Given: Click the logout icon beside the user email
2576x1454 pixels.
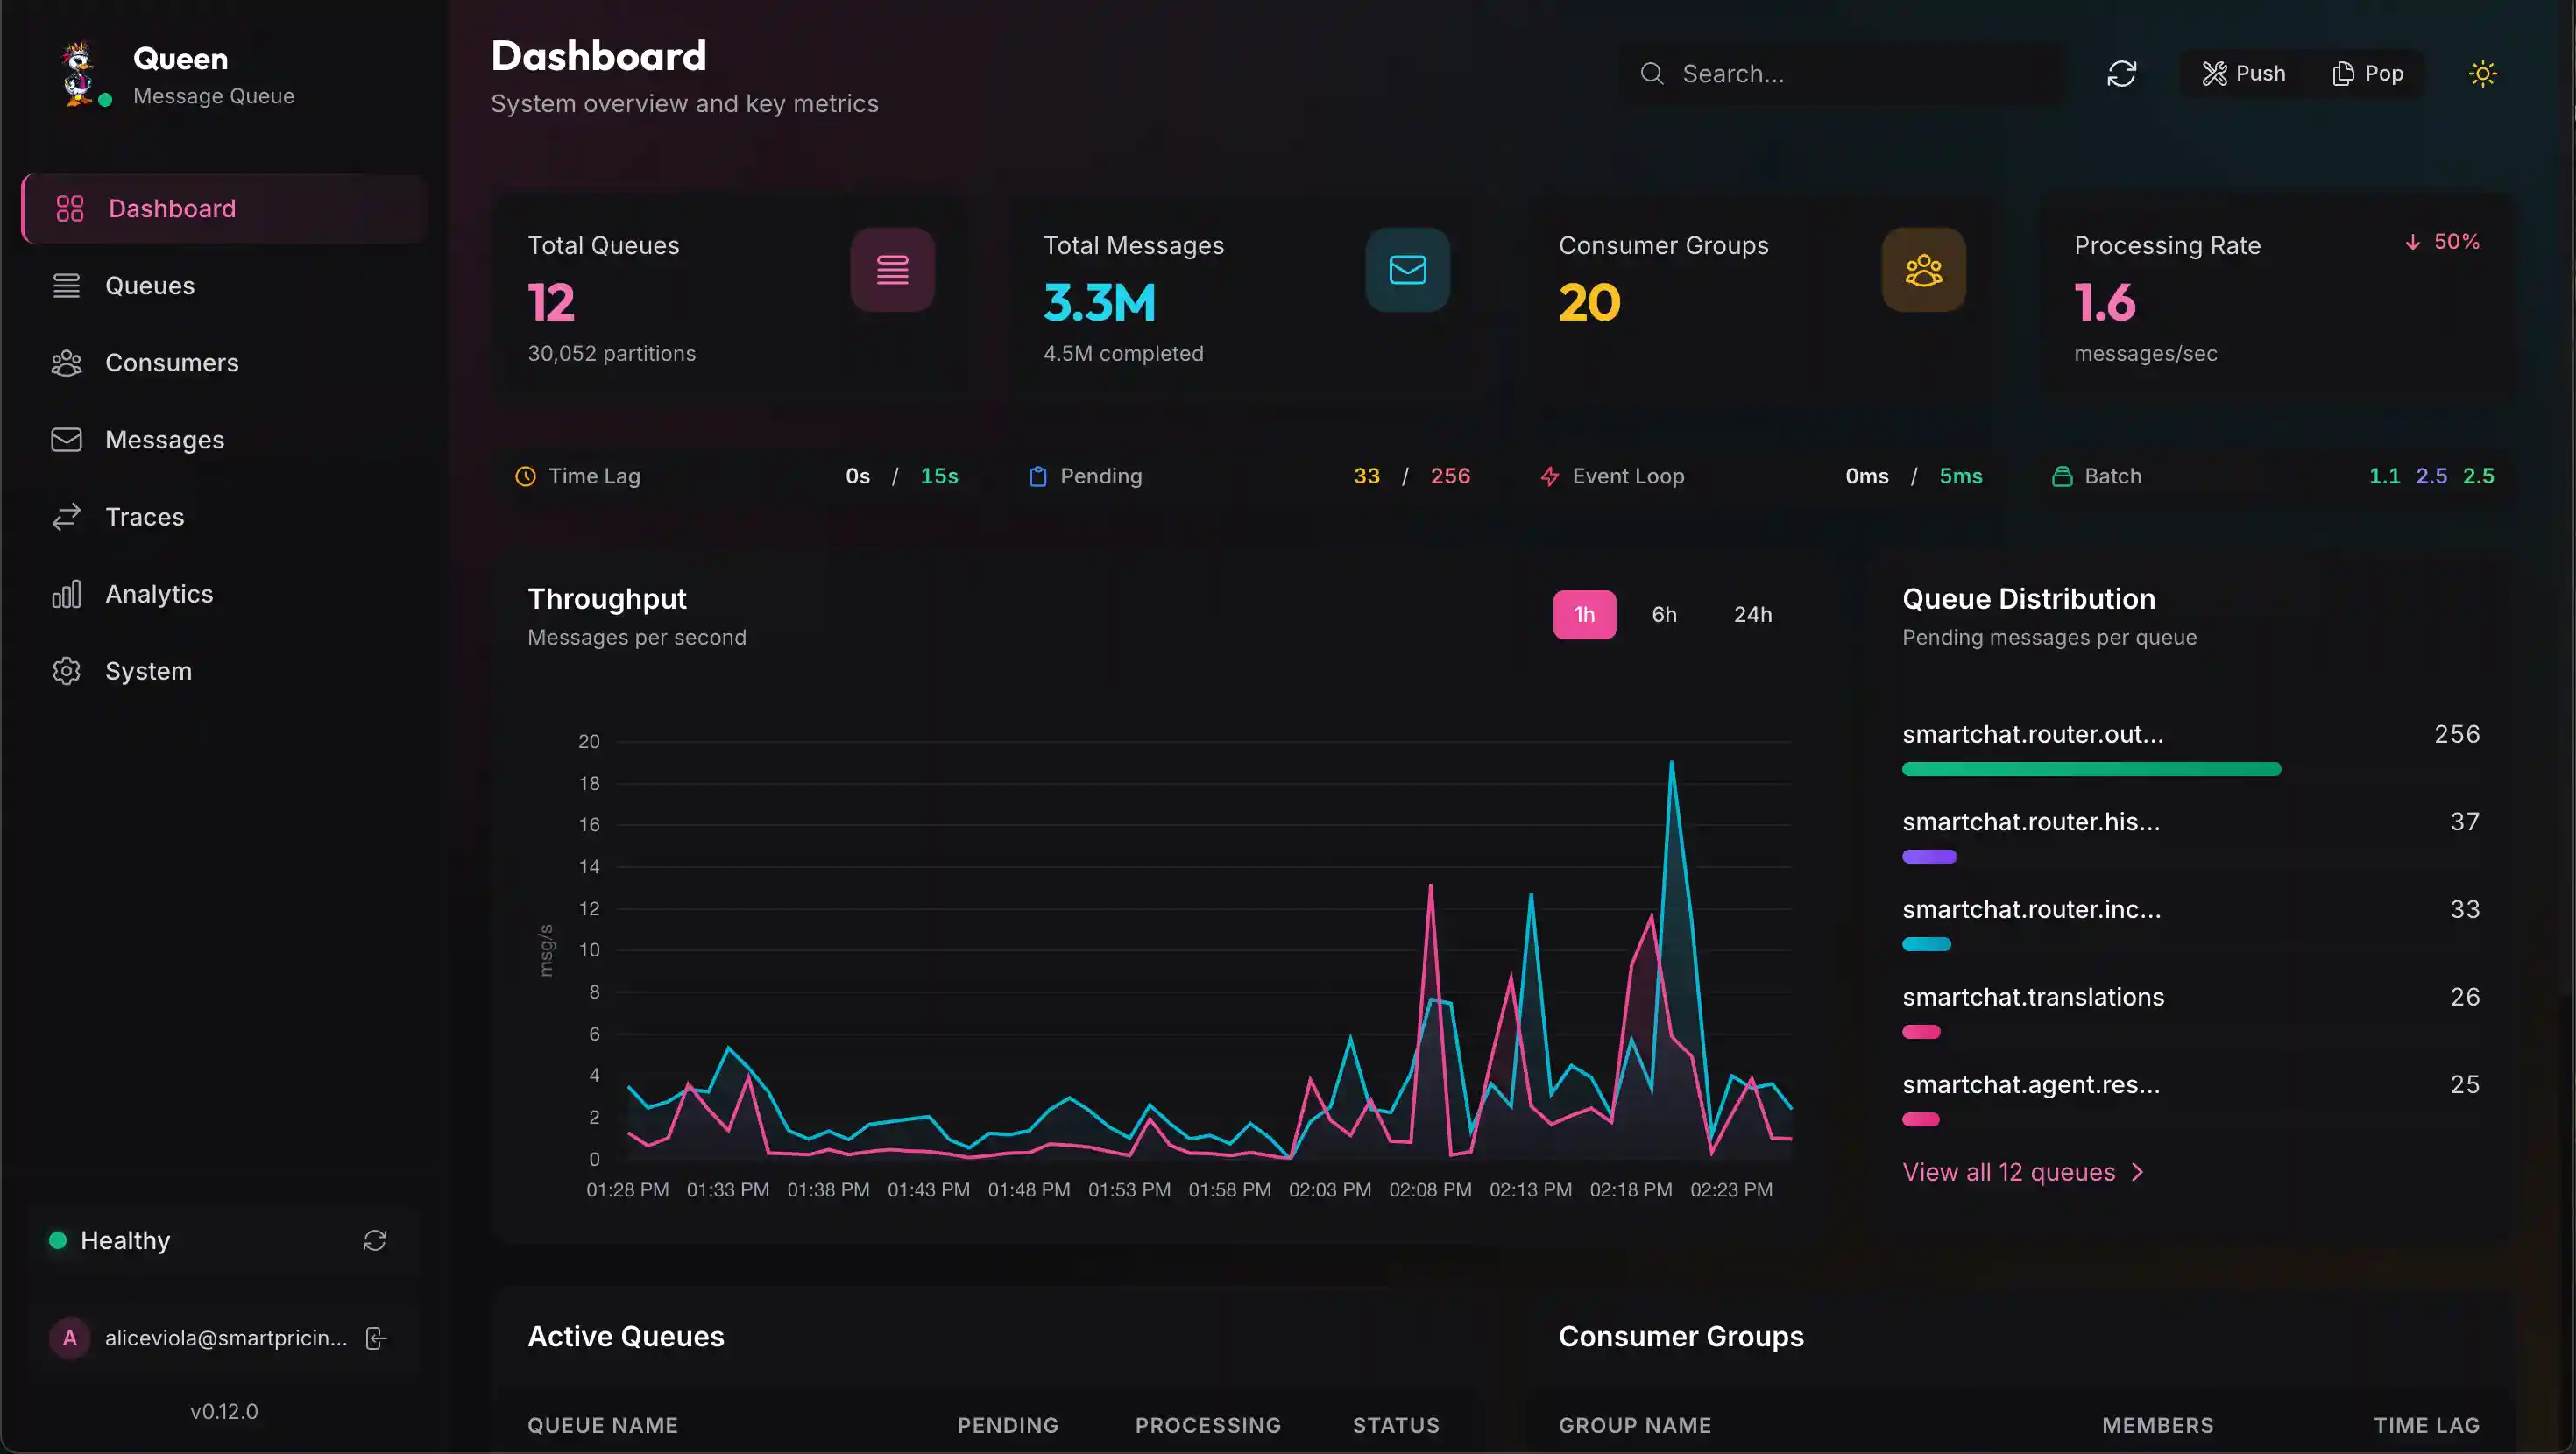Looking at the screenshot, I should 375,1338.
